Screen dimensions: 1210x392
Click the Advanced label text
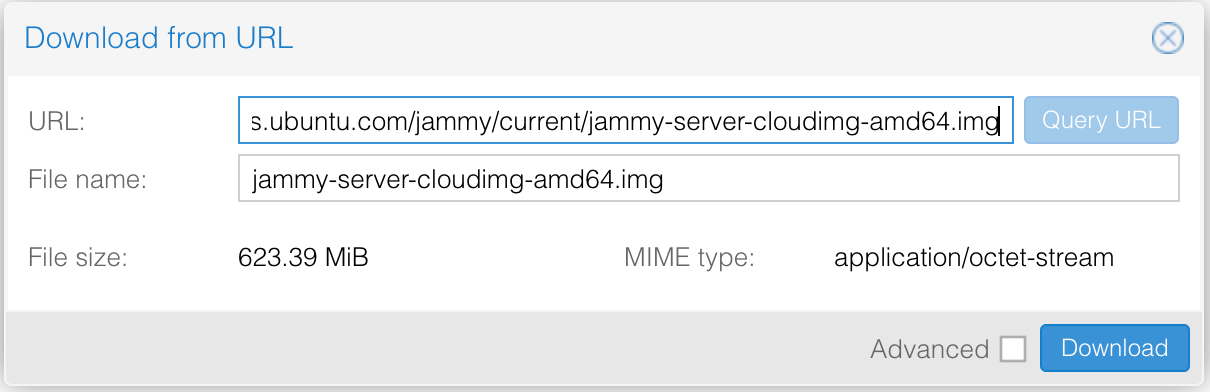[929, 349]
